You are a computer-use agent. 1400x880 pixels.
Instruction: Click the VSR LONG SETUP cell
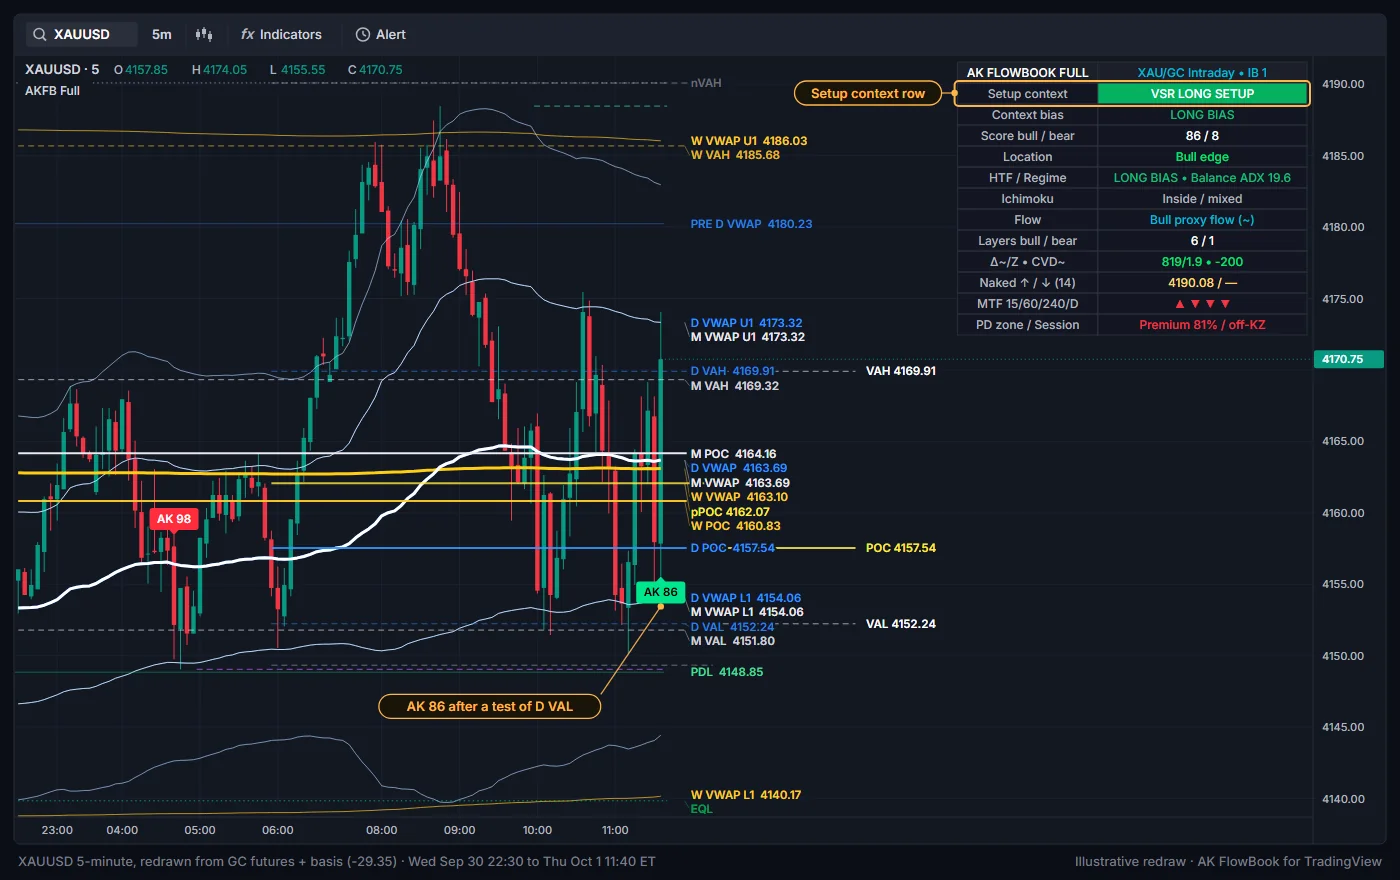[x=1202, y=94]
